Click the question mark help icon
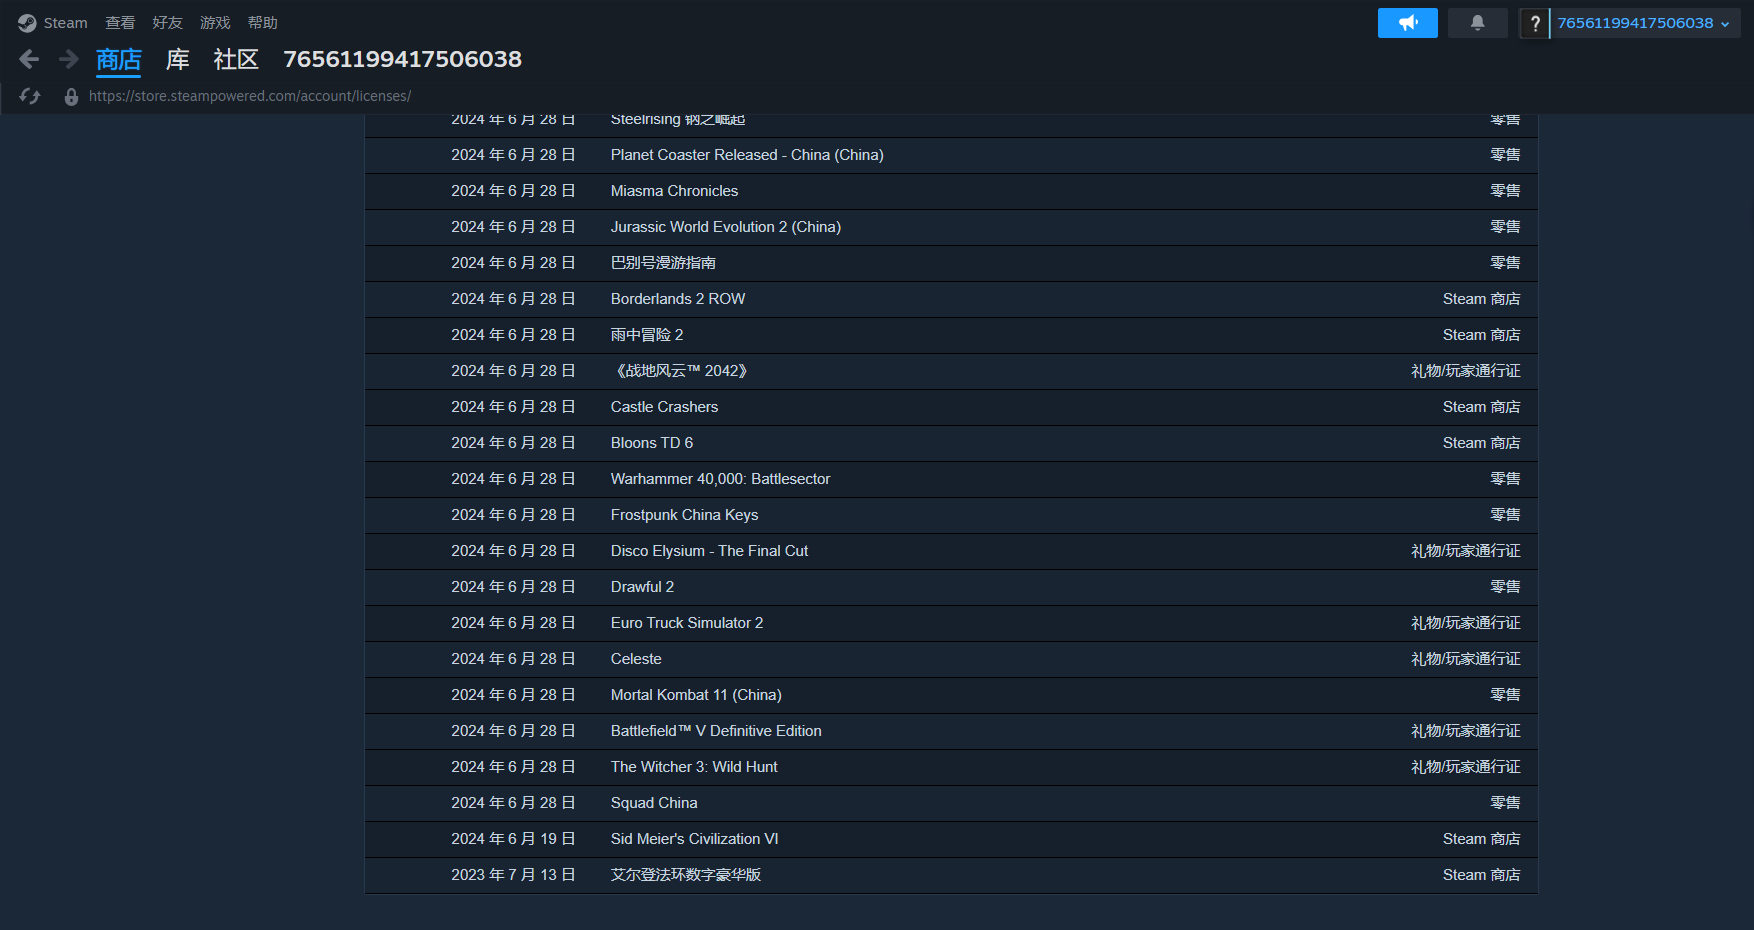Image resolution: width=1754 pixels, height=930 pixels. click(1534, 23)
